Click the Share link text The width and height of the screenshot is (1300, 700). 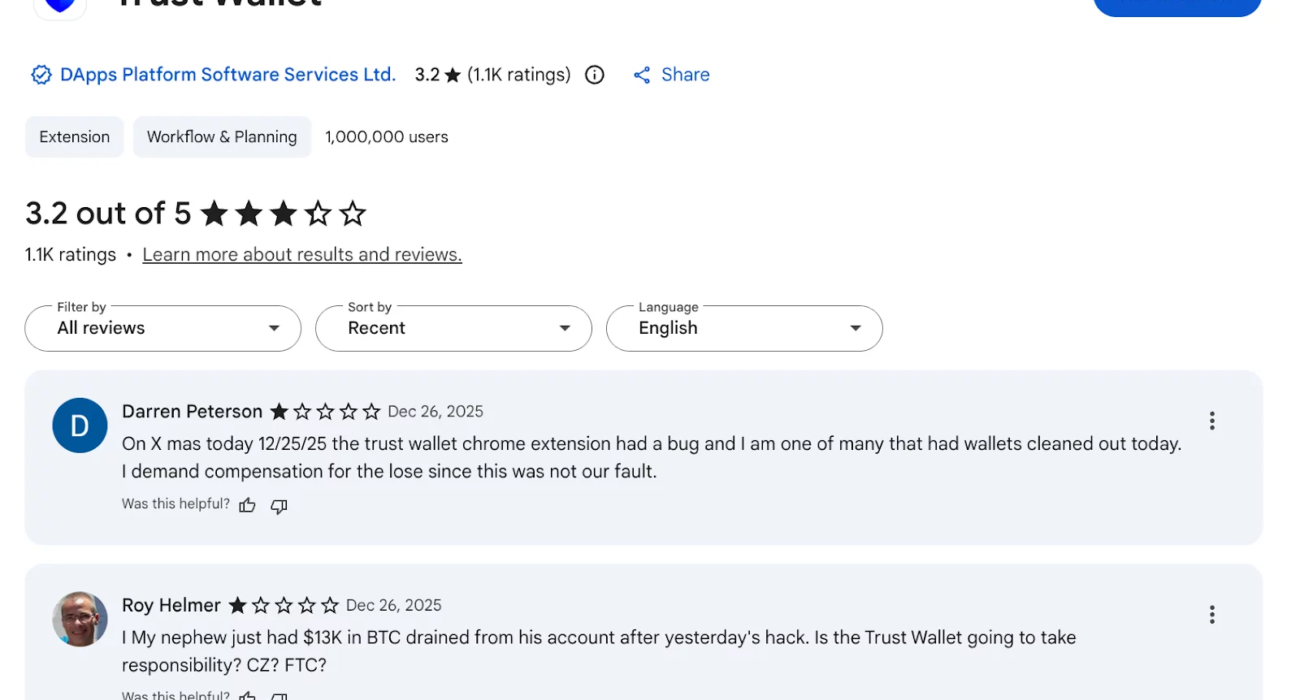tap(685, 75)
